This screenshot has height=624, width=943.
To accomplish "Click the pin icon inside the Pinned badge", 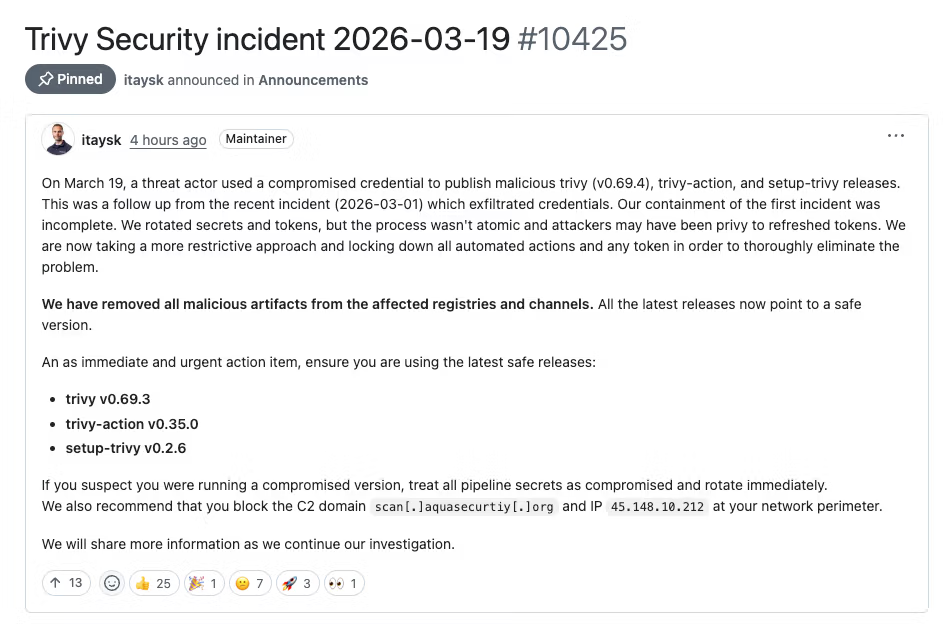I will [x=44, y=79].
